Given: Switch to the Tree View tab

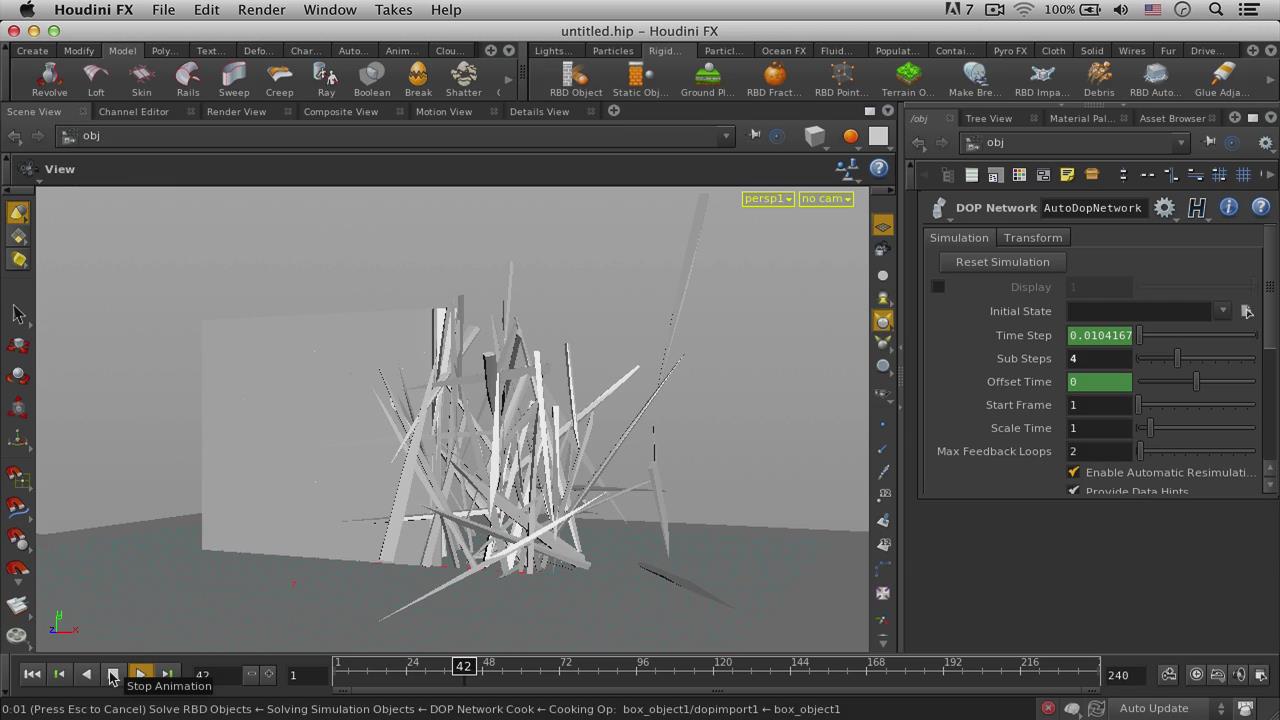Looking at the screenshot, I should pos(988,118).
